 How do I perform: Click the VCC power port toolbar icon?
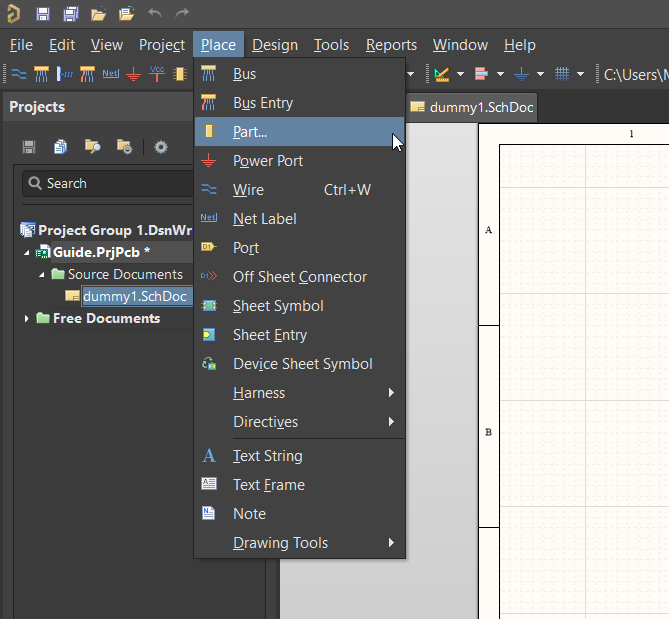tap(157, 74)
